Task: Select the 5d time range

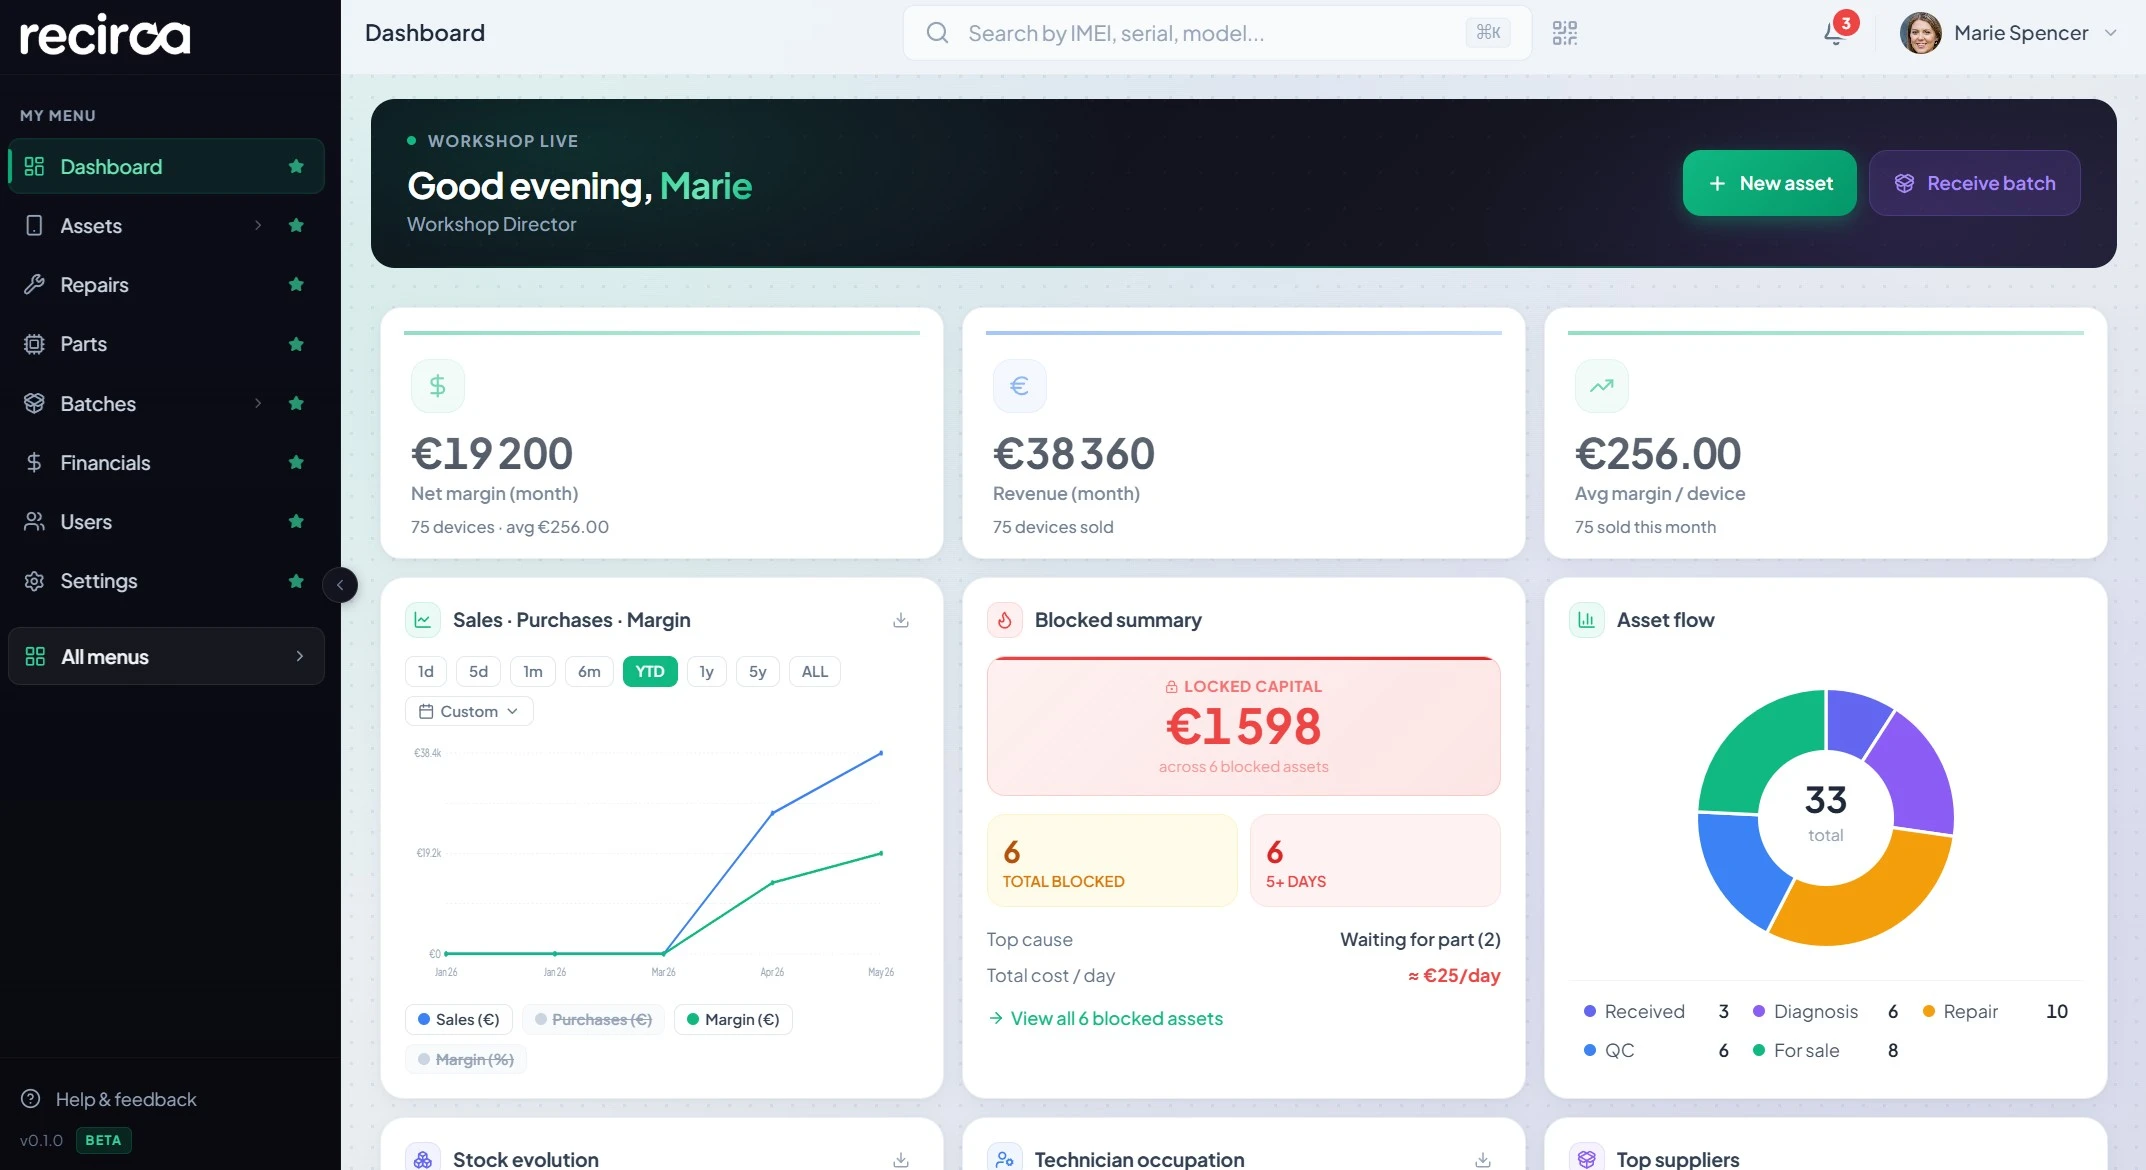Action: [x=479, y=671]
